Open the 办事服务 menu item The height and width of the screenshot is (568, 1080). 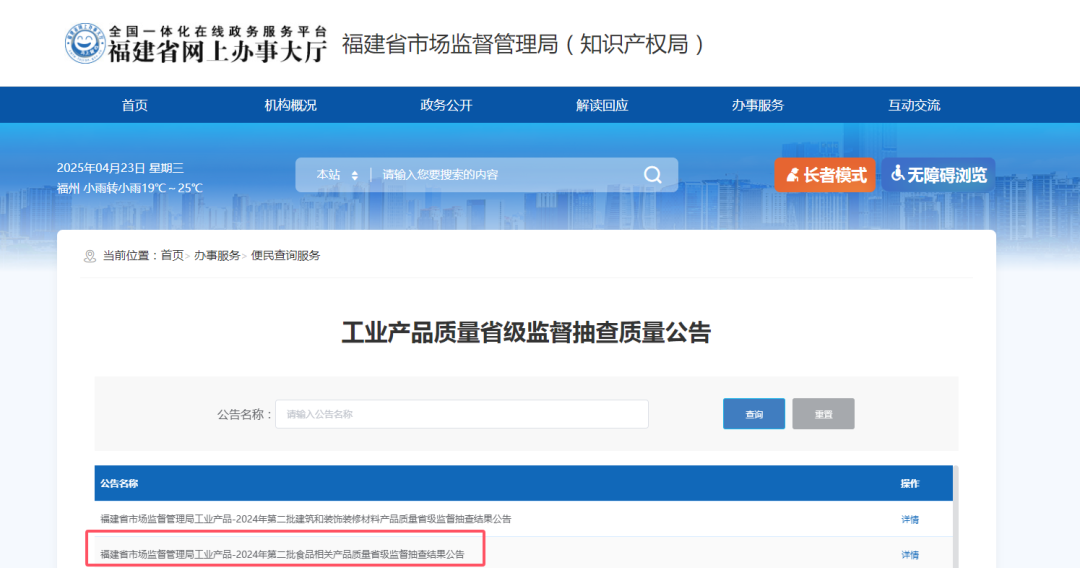coord(758,105)
